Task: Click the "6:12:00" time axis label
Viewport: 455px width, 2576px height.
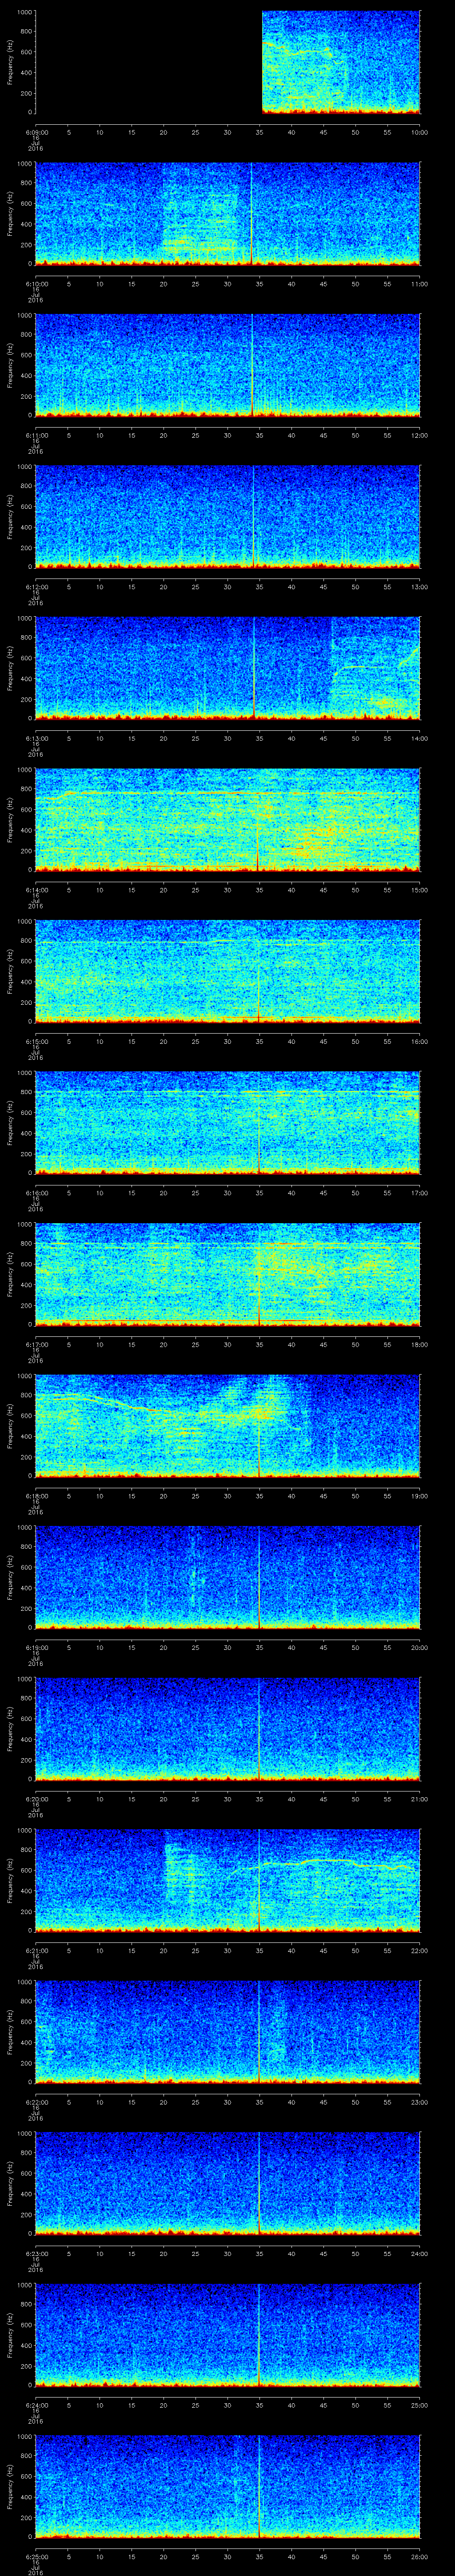Action: [36, 587]
